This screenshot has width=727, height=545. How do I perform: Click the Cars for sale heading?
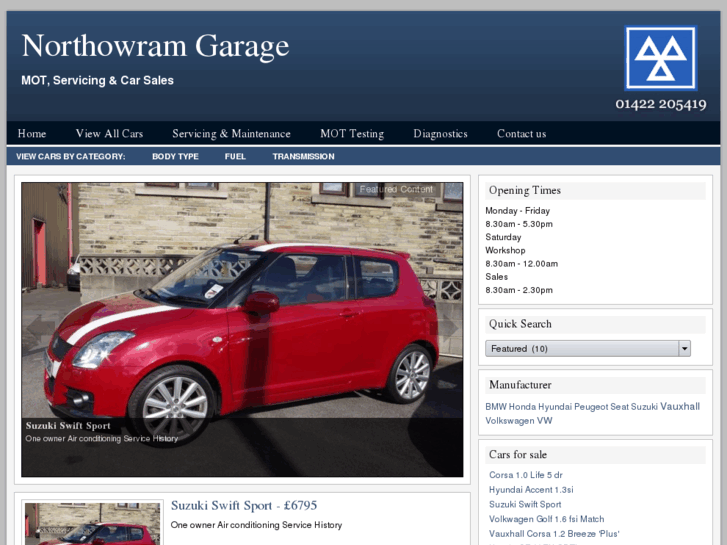pyautogui.click(x=517, y=455)
